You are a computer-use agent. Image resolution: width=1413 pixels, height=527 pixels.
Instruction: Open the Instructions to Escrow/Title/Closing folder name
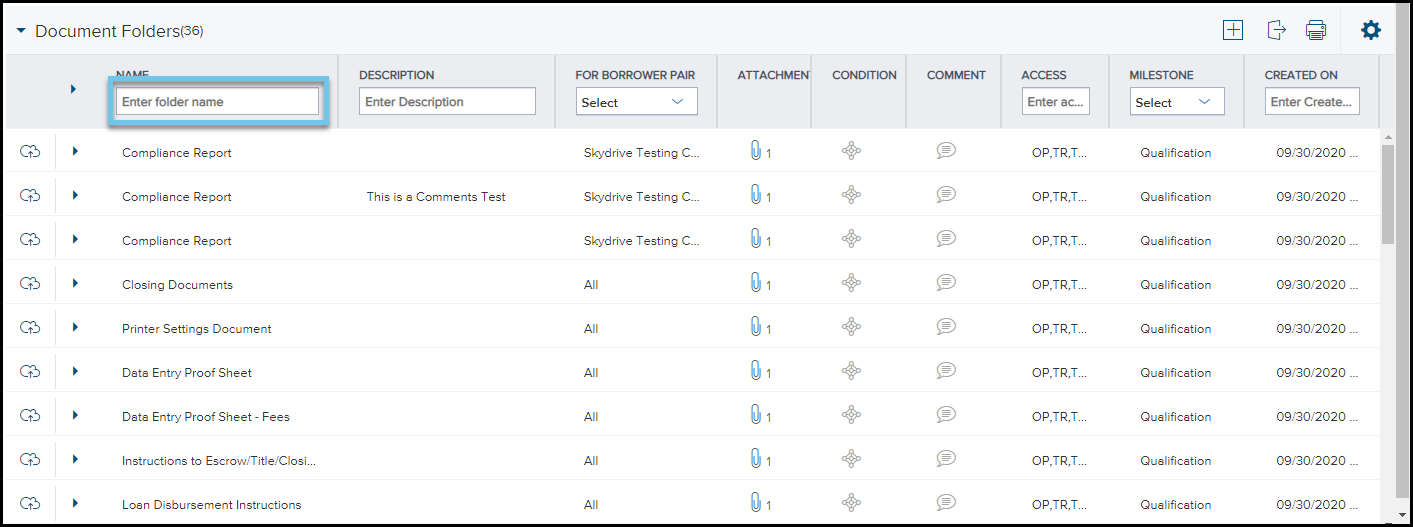tap(219, 461)
